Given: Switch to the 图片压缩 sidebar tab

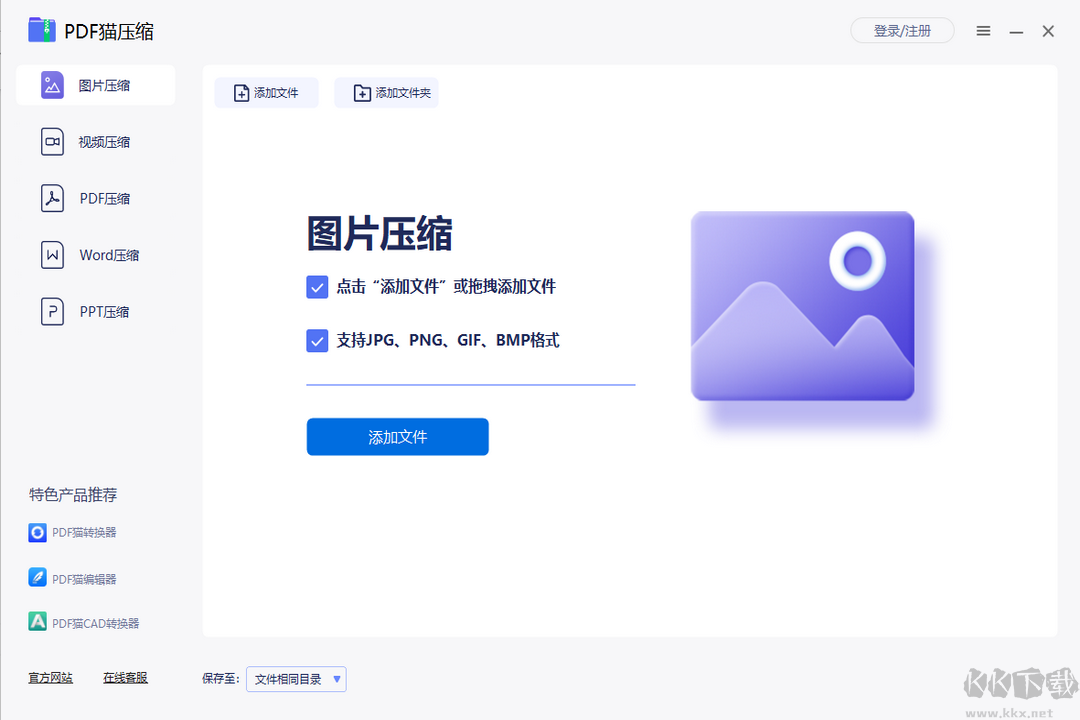Looking at the screenshot, I should pyautogui.click(x=94, y=85).
